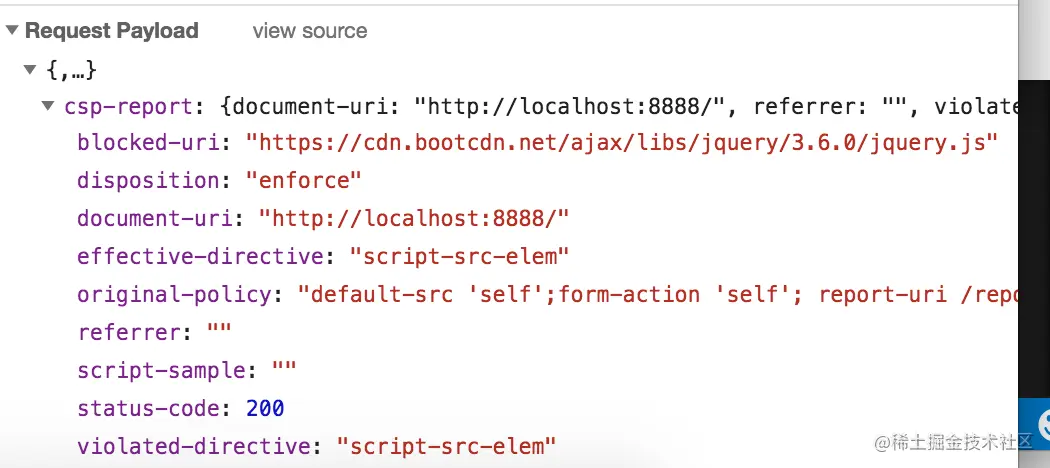Screen dimensions: 1050x468
Task: Collapse the csp-report object triangle
Action: 48,105
